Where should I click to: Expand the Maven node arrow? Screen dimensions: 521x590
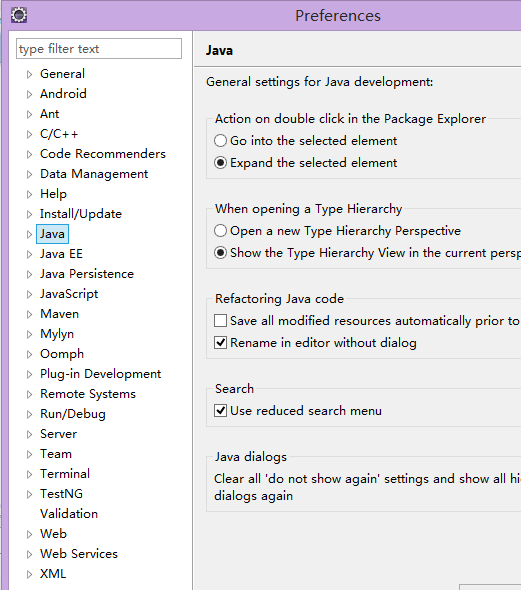29,315
